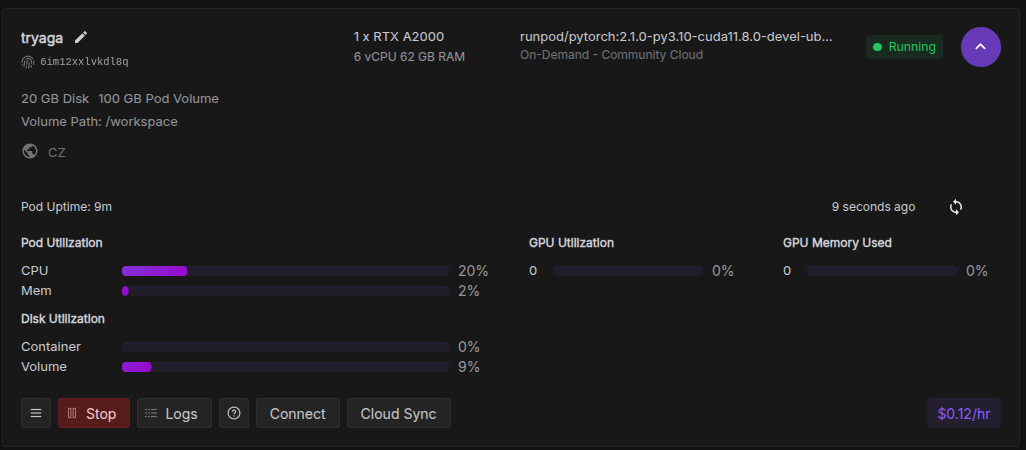Image resolution: width=1026 pixels, height=450 pixels.
Task: Click the globe region icon beside CZ
Action: coord(30,152)
